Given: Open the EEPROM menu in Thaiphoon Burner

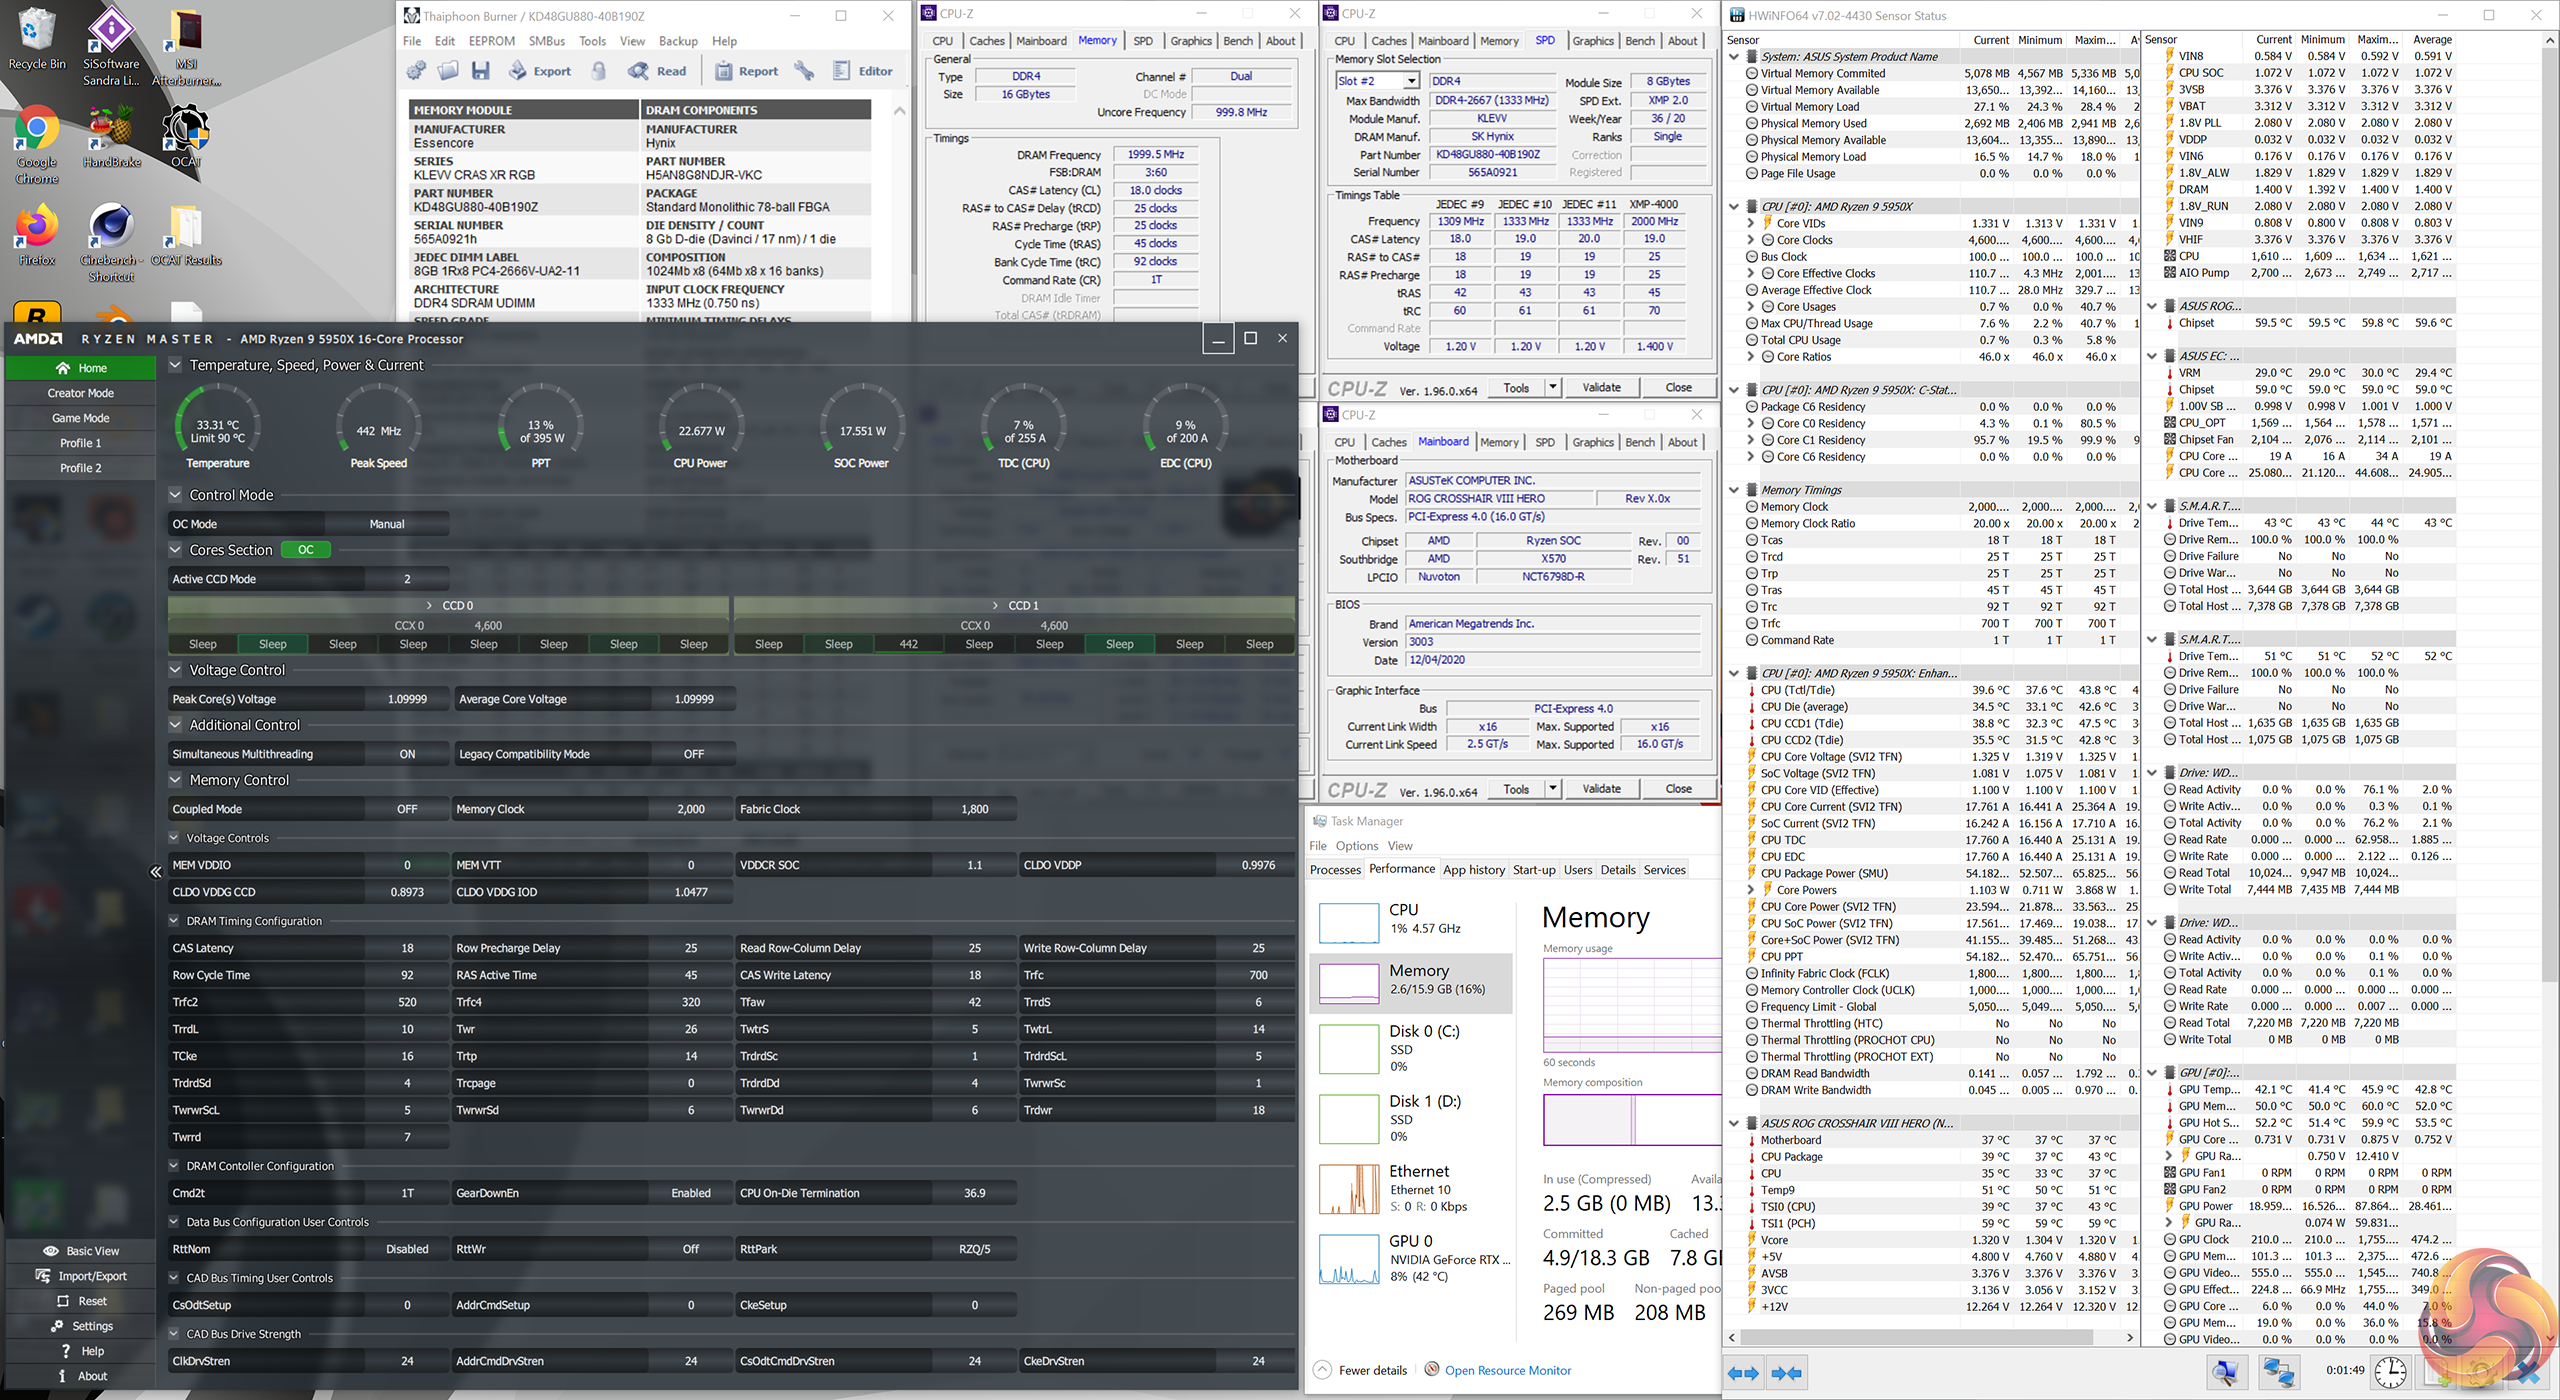Looking at the screenshot, I should tap(491, 41).
